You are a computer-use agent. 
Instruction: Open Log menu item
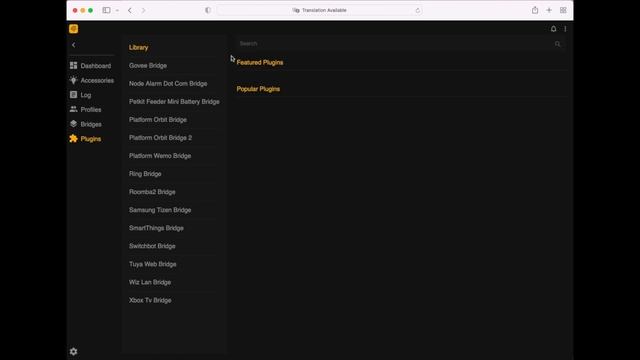(x=86, y=95)
